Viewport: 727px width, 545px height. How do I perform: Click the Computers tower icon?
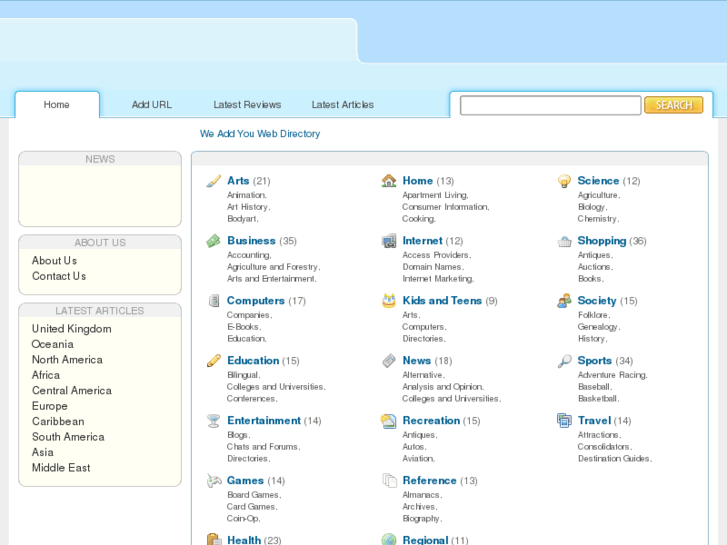(213, 301)
